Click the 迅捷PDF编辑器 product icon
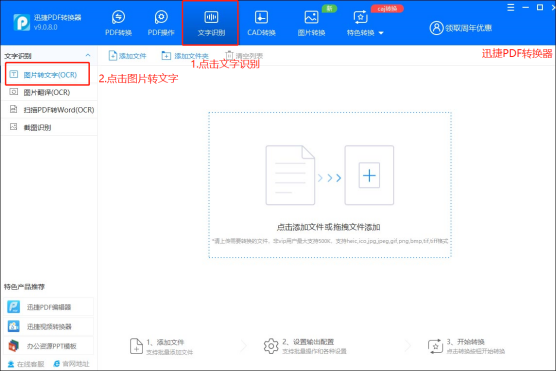Screen dimensions: 557x371 (13, 307)
